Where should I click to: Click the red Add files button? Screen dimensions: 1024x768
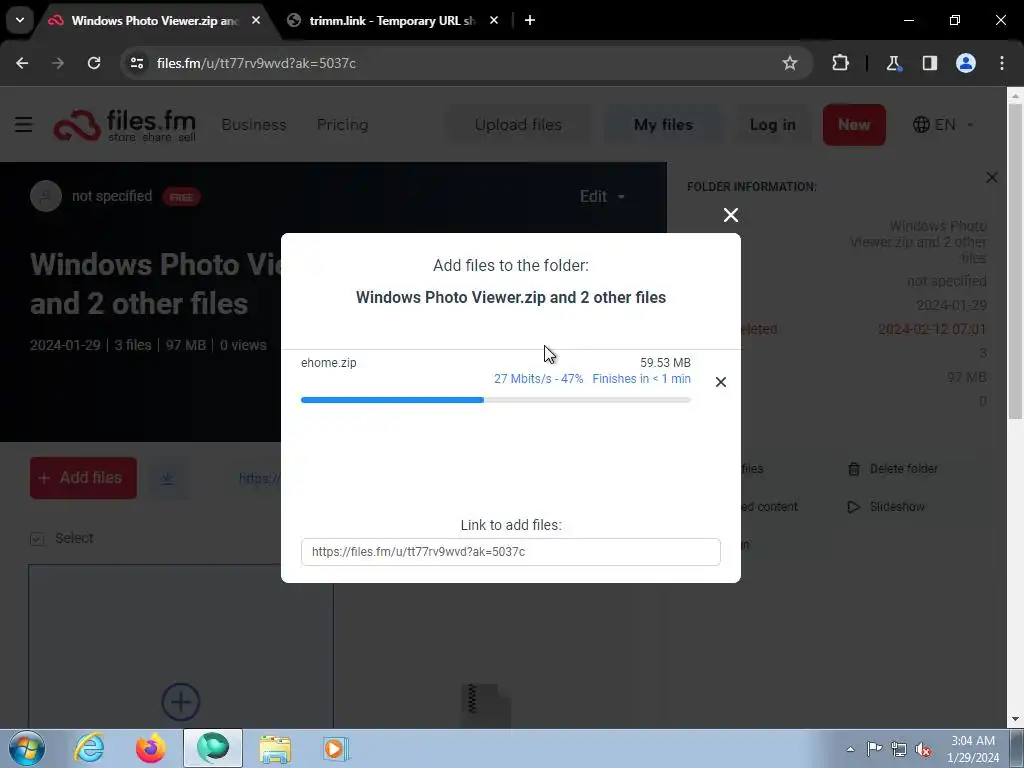tap(83, 478)
